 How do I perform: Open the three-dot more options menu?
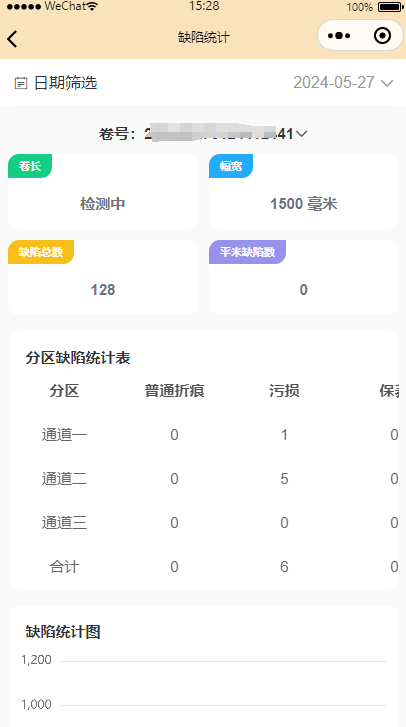point(339,36)
